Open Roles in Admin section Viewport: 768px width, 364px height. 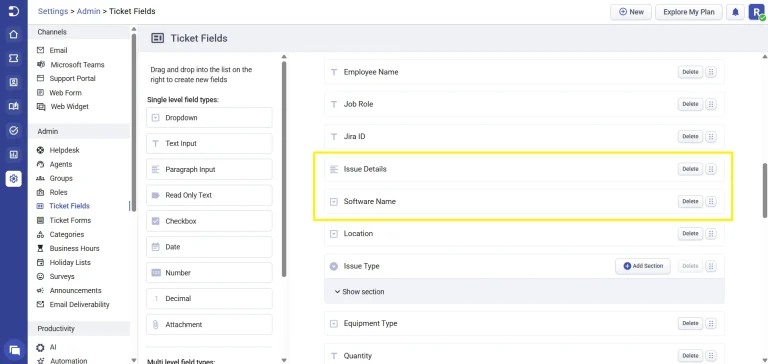[58, 193]
